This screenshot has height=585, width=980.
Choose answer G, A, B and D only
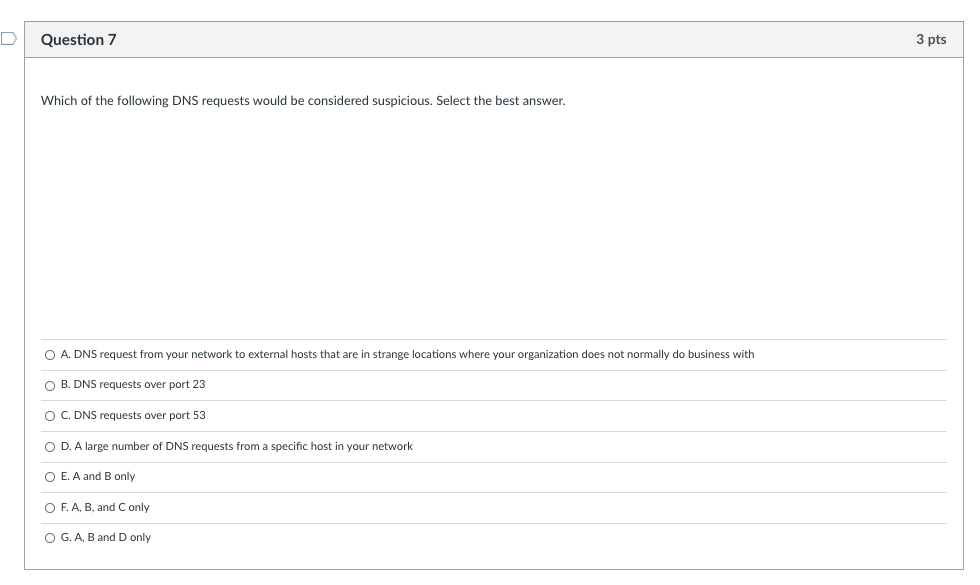tap(50, 537)
